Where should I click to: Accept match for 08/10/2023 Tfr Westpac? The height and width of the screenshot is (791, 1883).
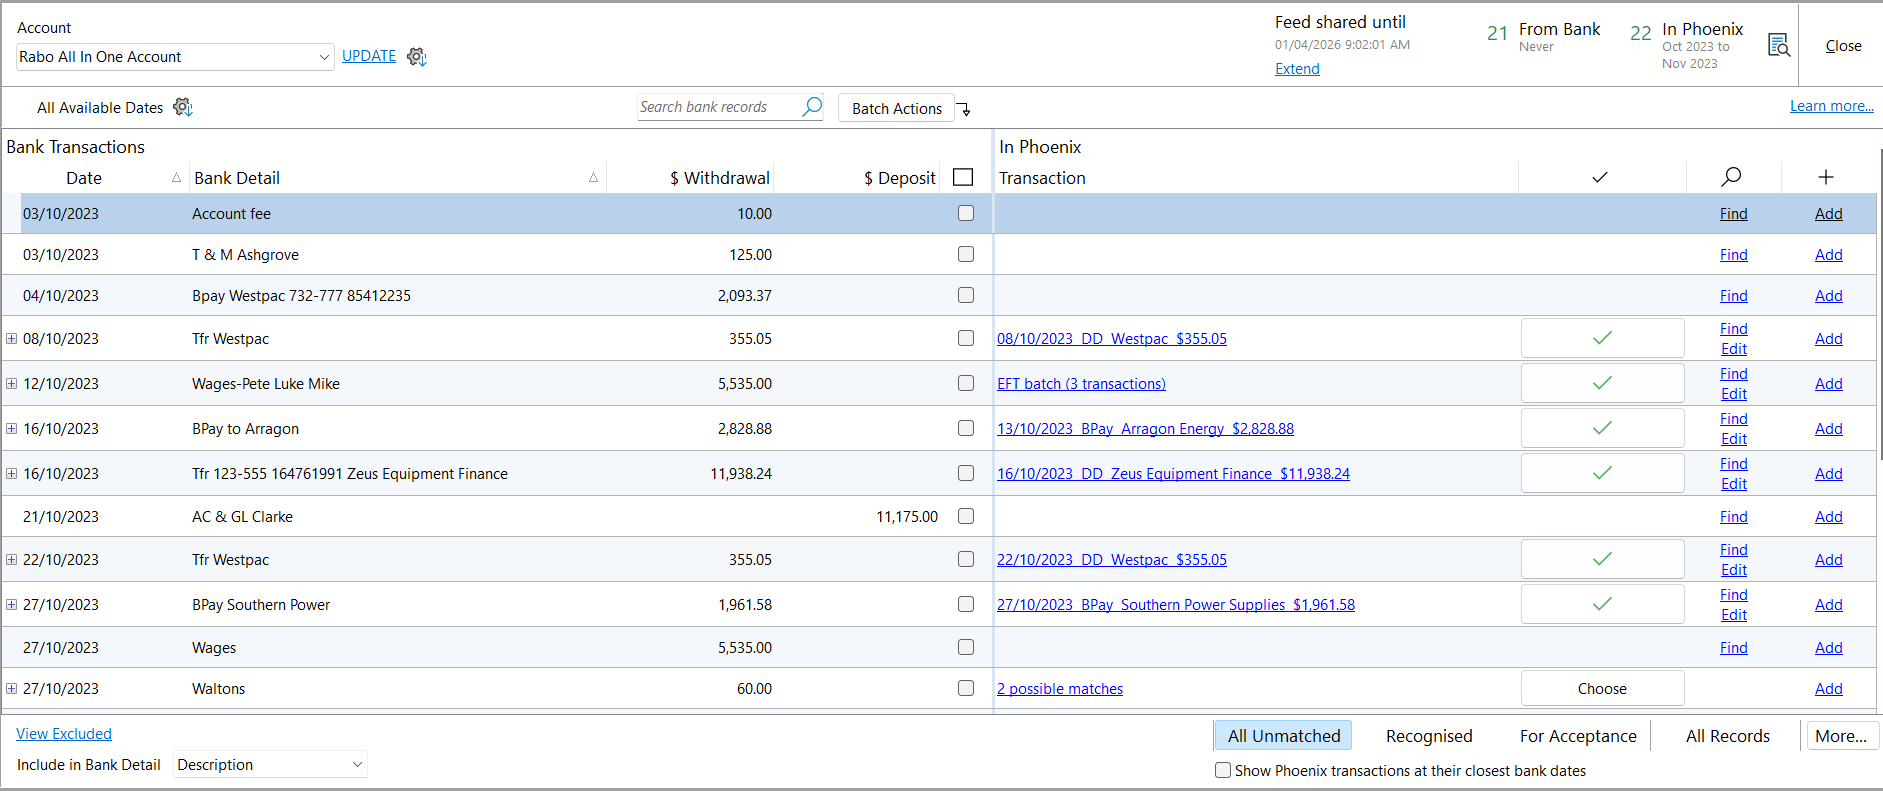point(1602,338)
